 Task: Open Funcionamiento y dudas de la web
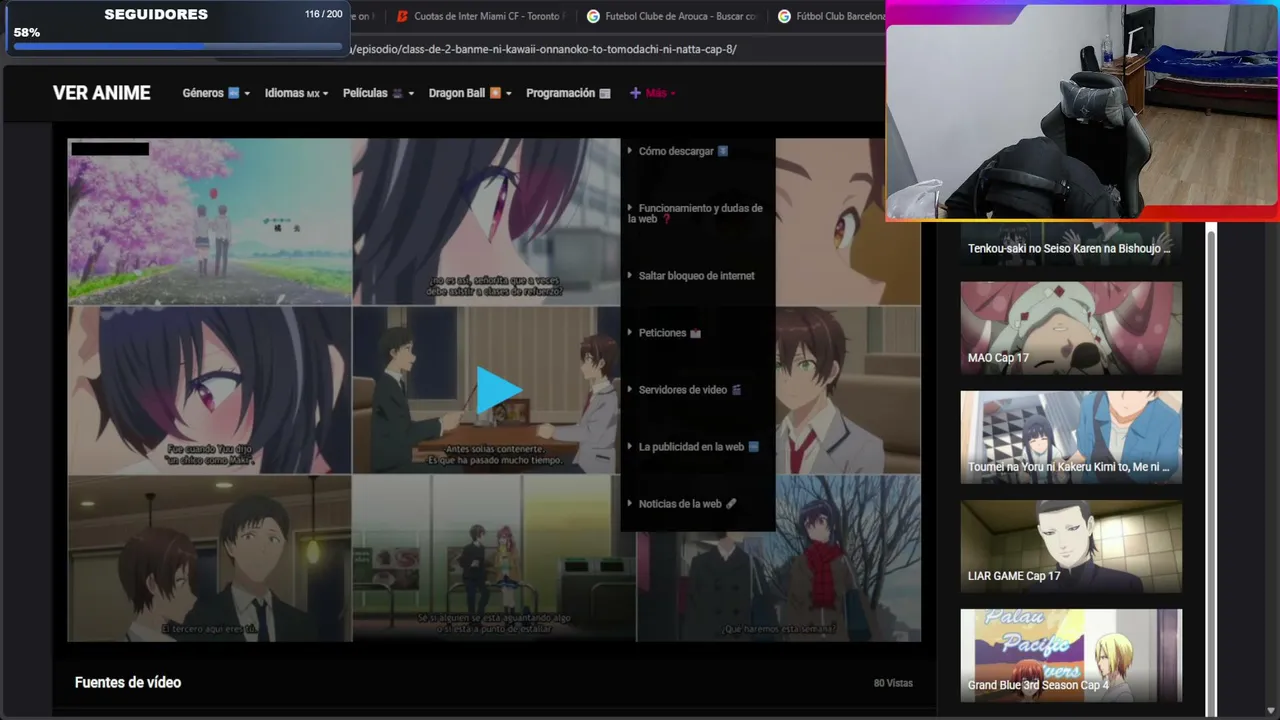pos(697,213)
